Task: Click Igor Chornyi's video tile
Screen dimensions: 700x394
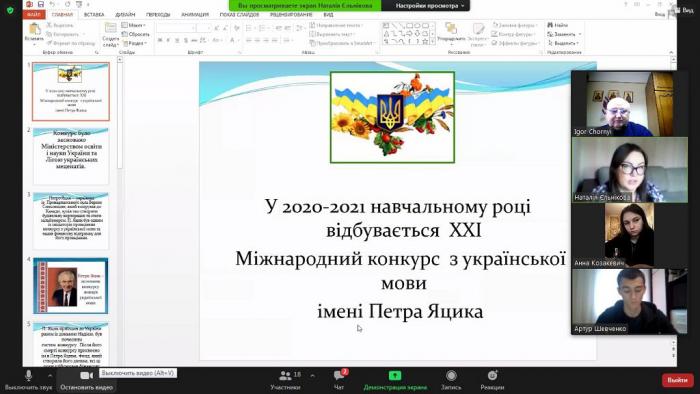Action: pos(630,104)
